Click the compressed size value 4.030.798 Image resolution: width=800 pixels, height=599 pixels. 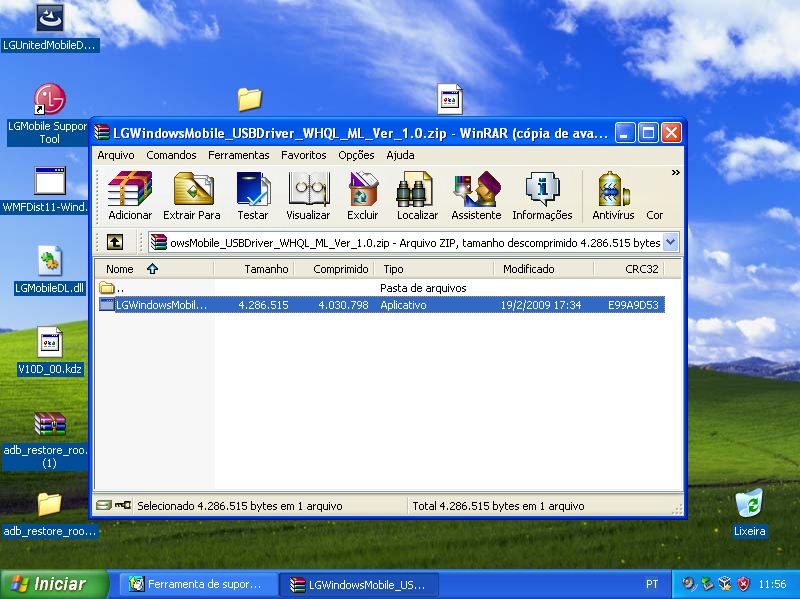click(x=343, y=305)
